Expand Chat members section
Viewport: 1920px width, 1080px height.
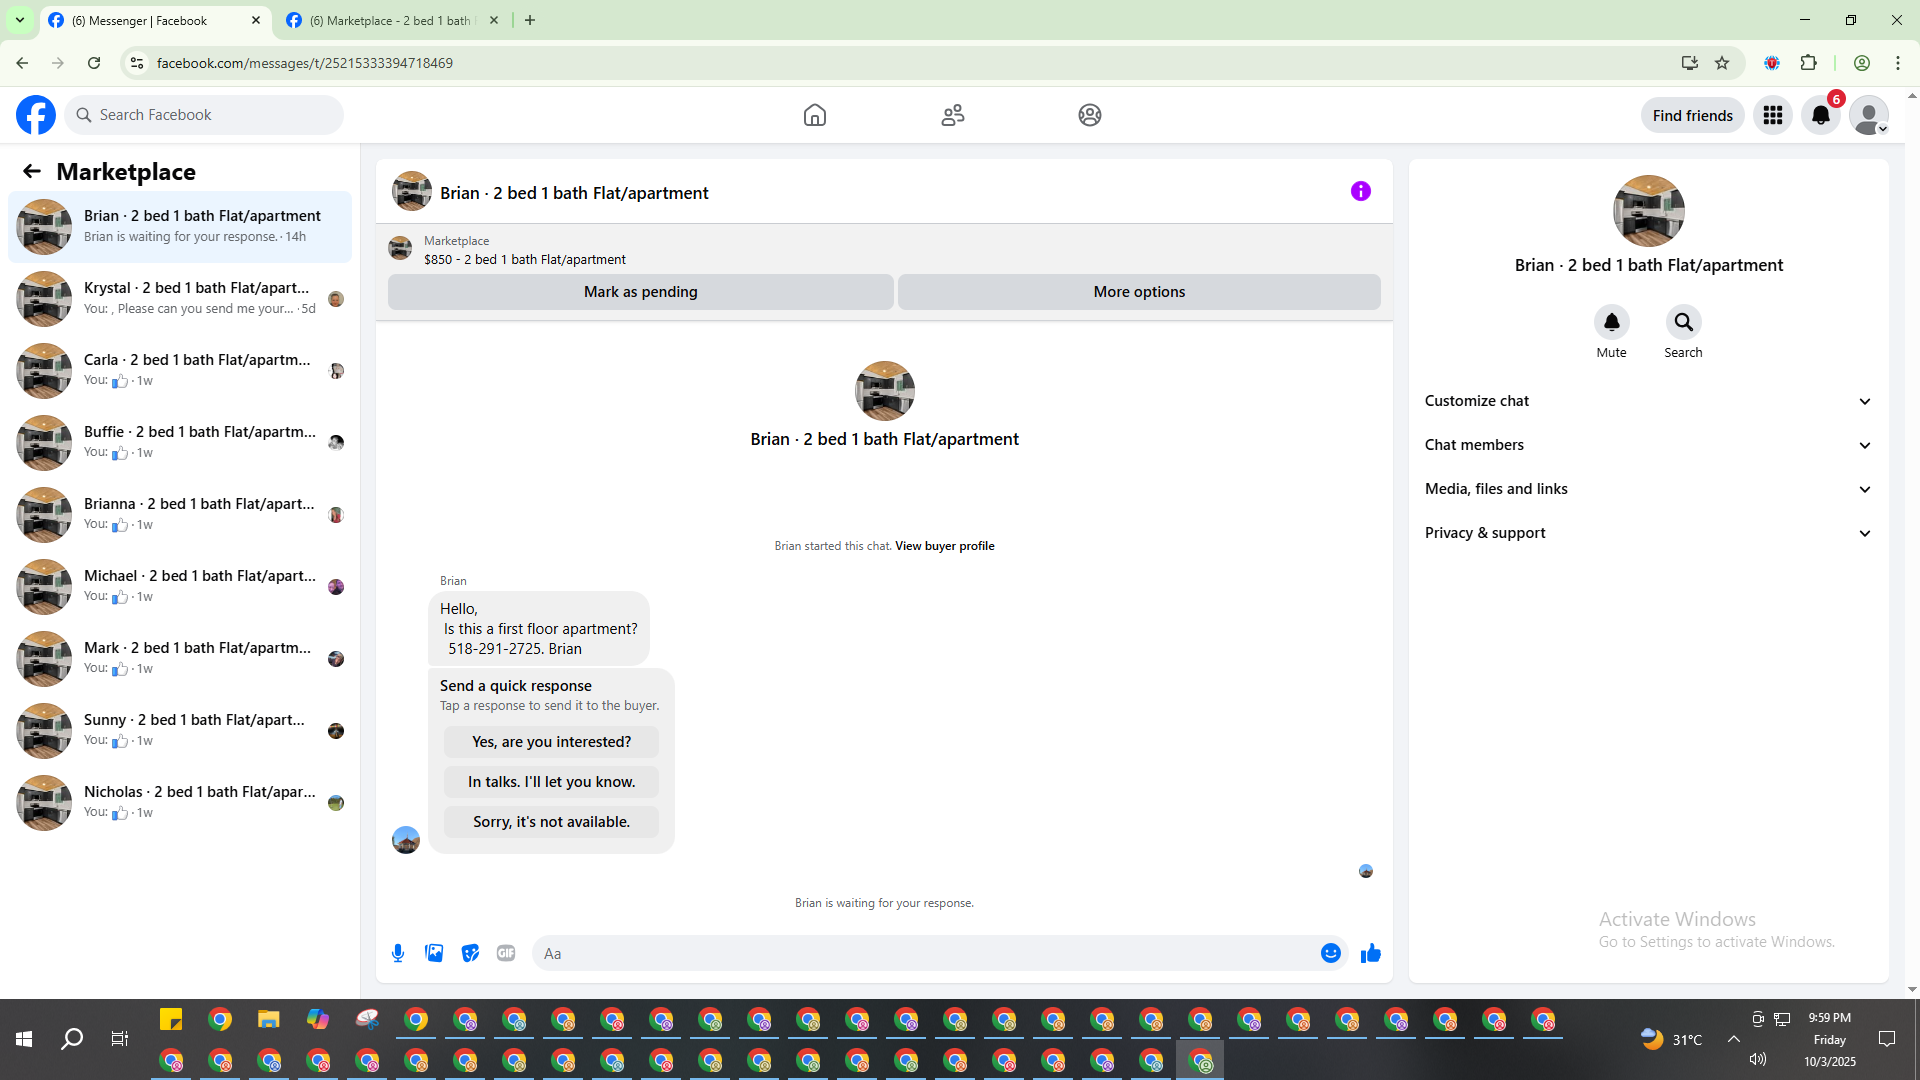(x=1648, y=445)
